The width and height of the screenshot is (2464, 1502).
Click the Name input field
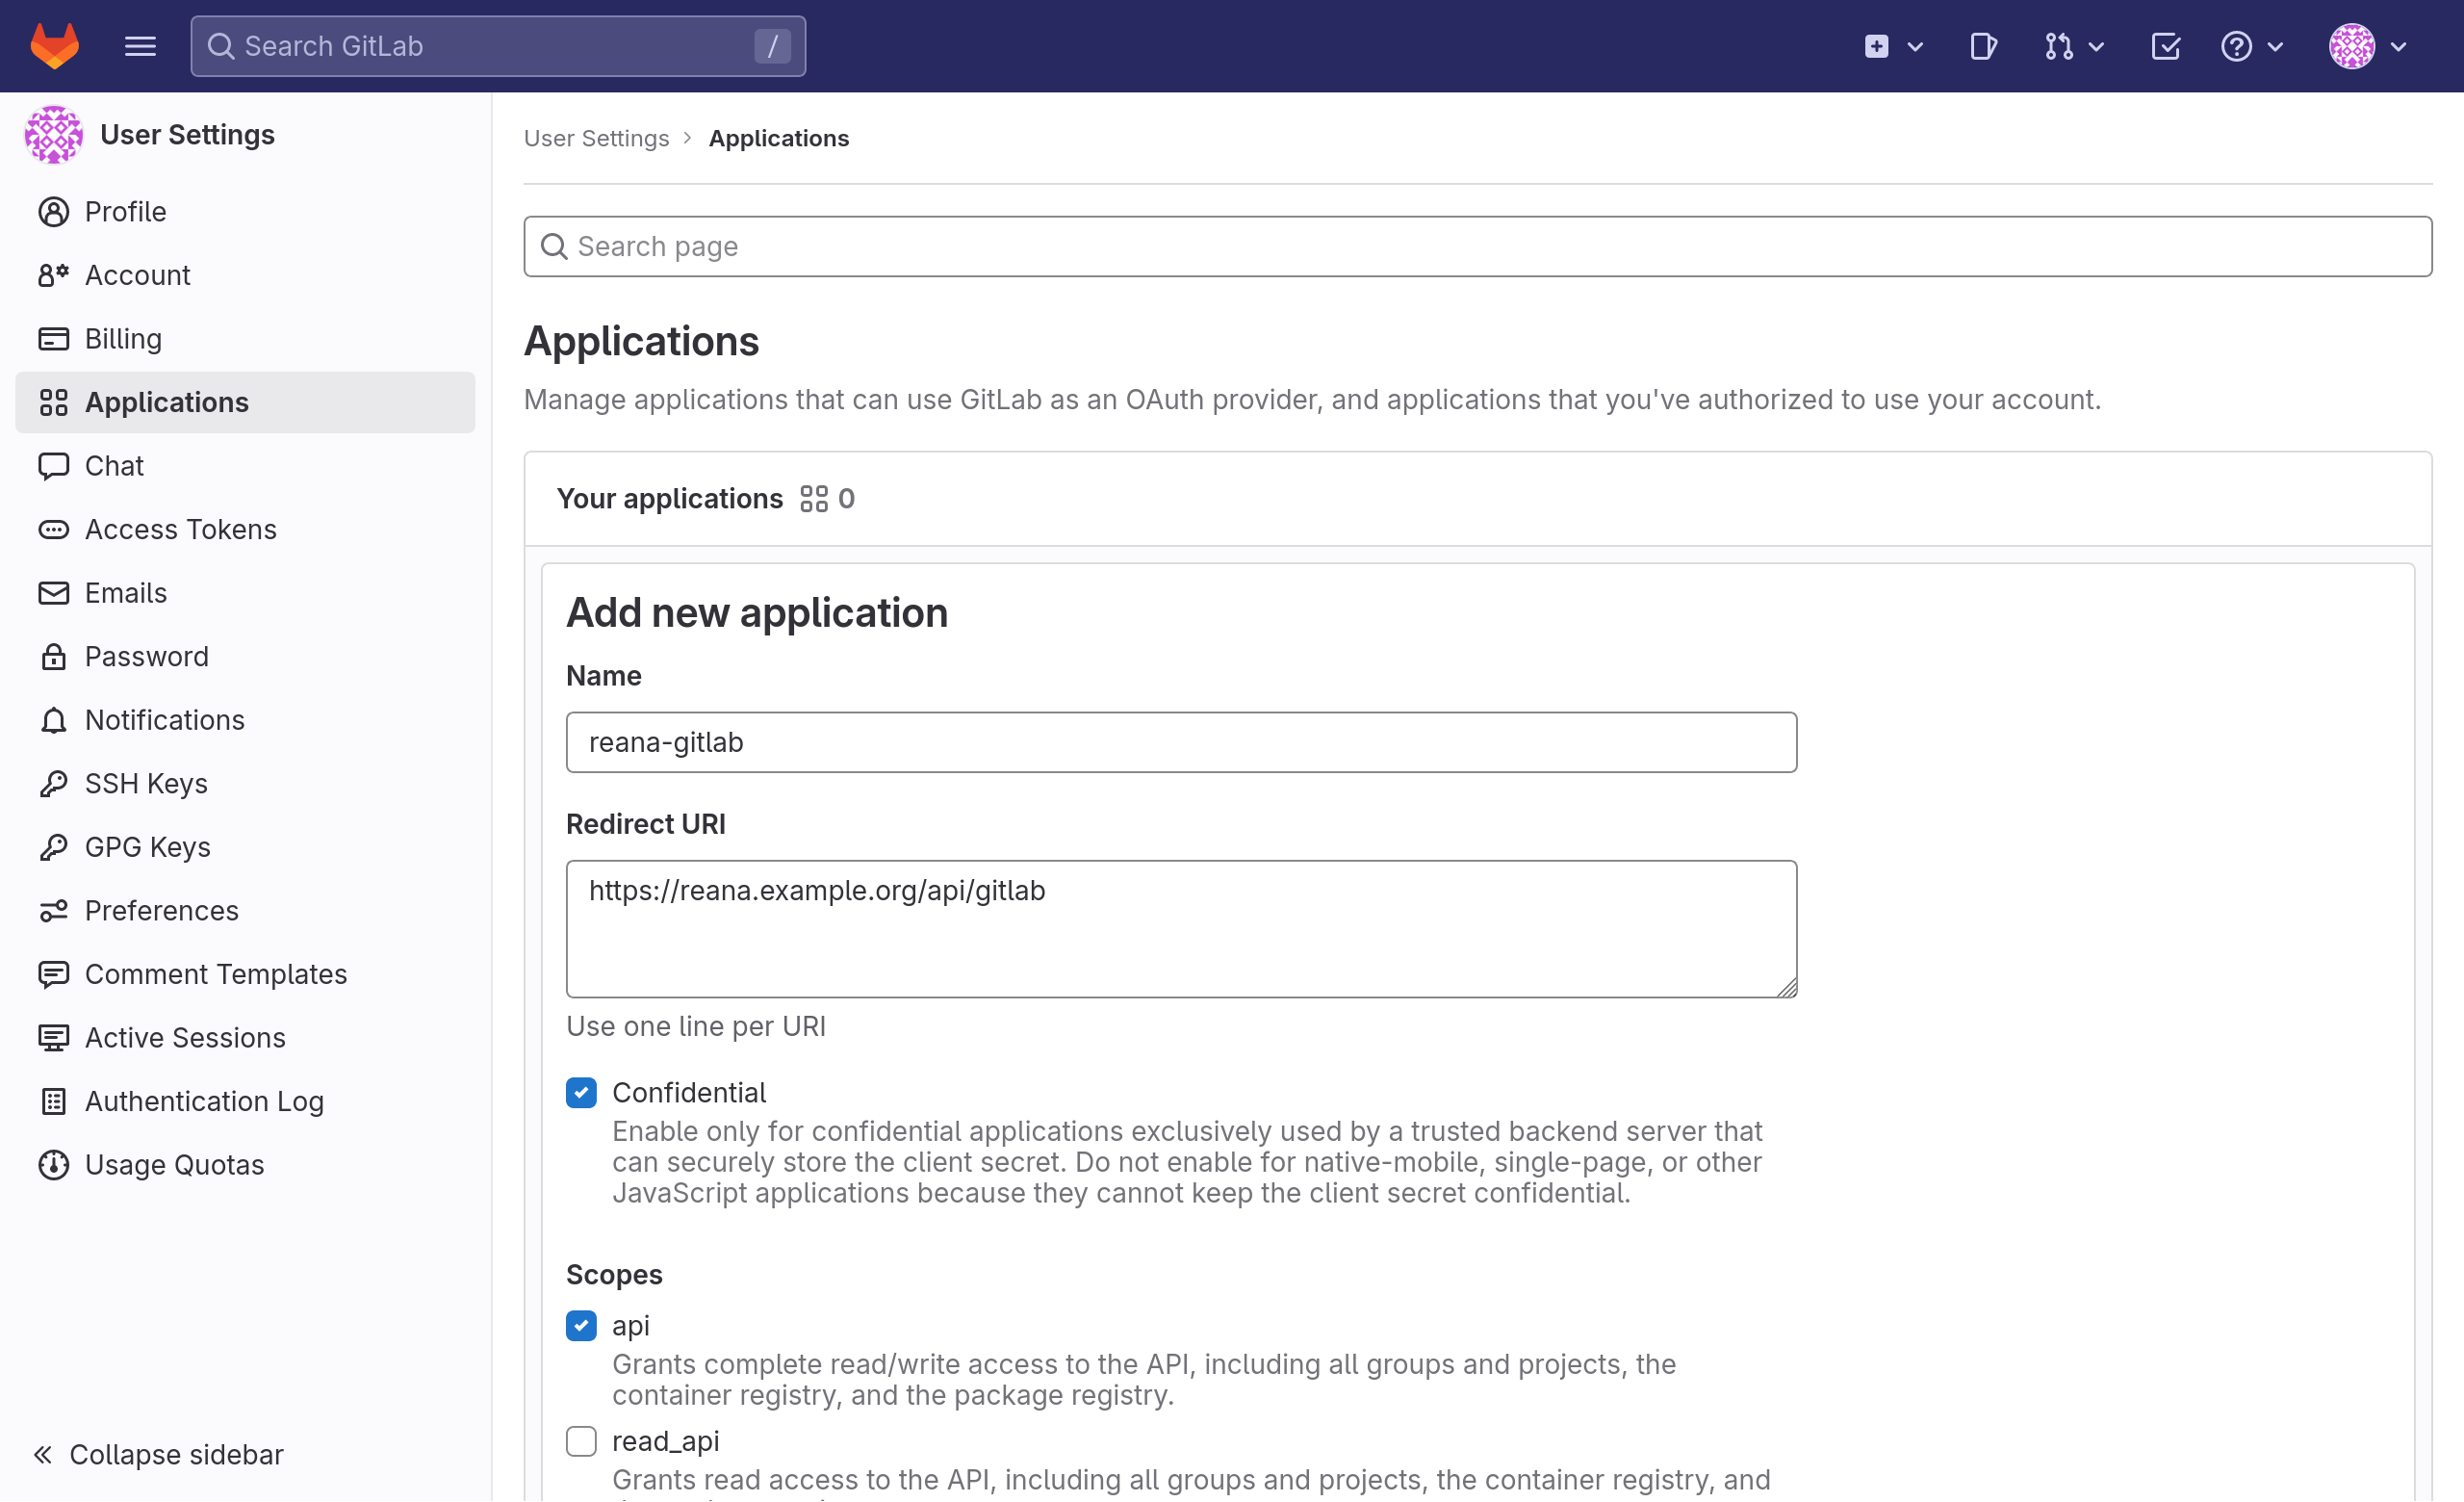(x=1181, y=741)
